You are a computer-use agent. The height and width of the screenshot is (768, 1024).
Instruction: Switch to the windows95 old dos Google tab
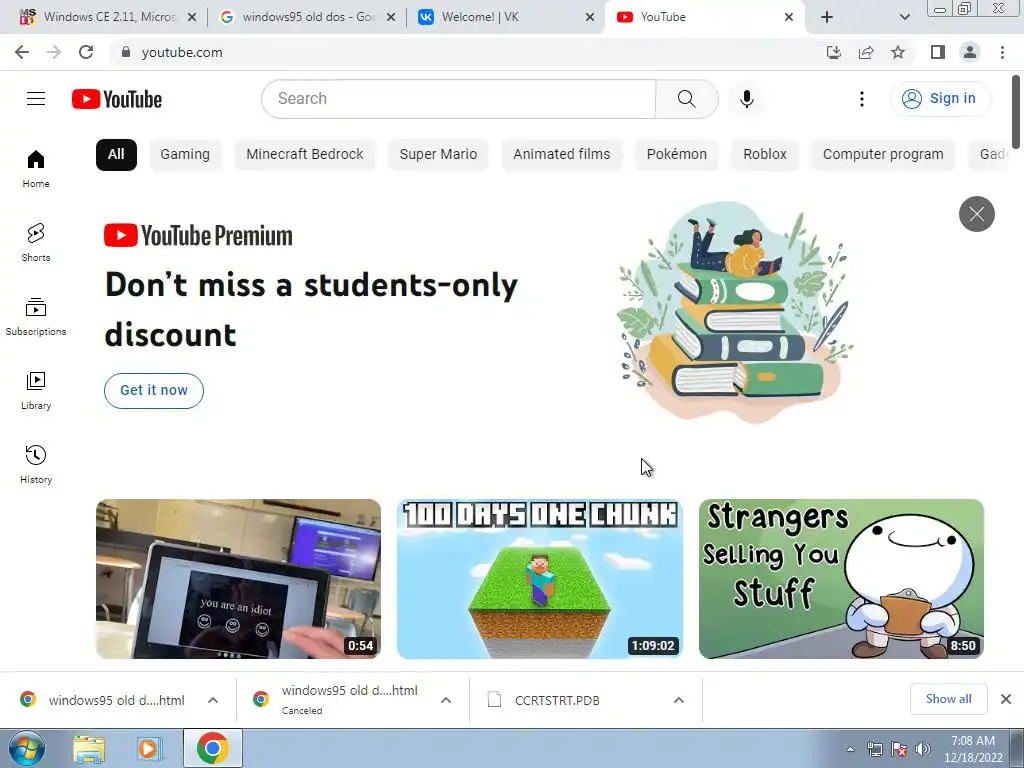click(307, 17)
